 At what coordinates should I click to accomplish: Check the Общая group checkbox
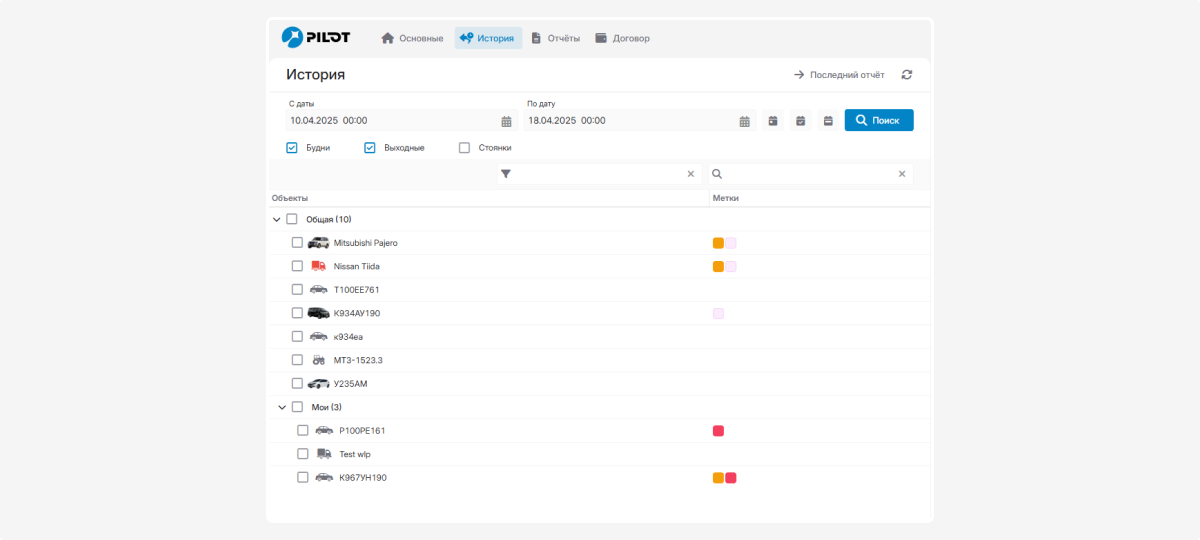coord(292,219)
